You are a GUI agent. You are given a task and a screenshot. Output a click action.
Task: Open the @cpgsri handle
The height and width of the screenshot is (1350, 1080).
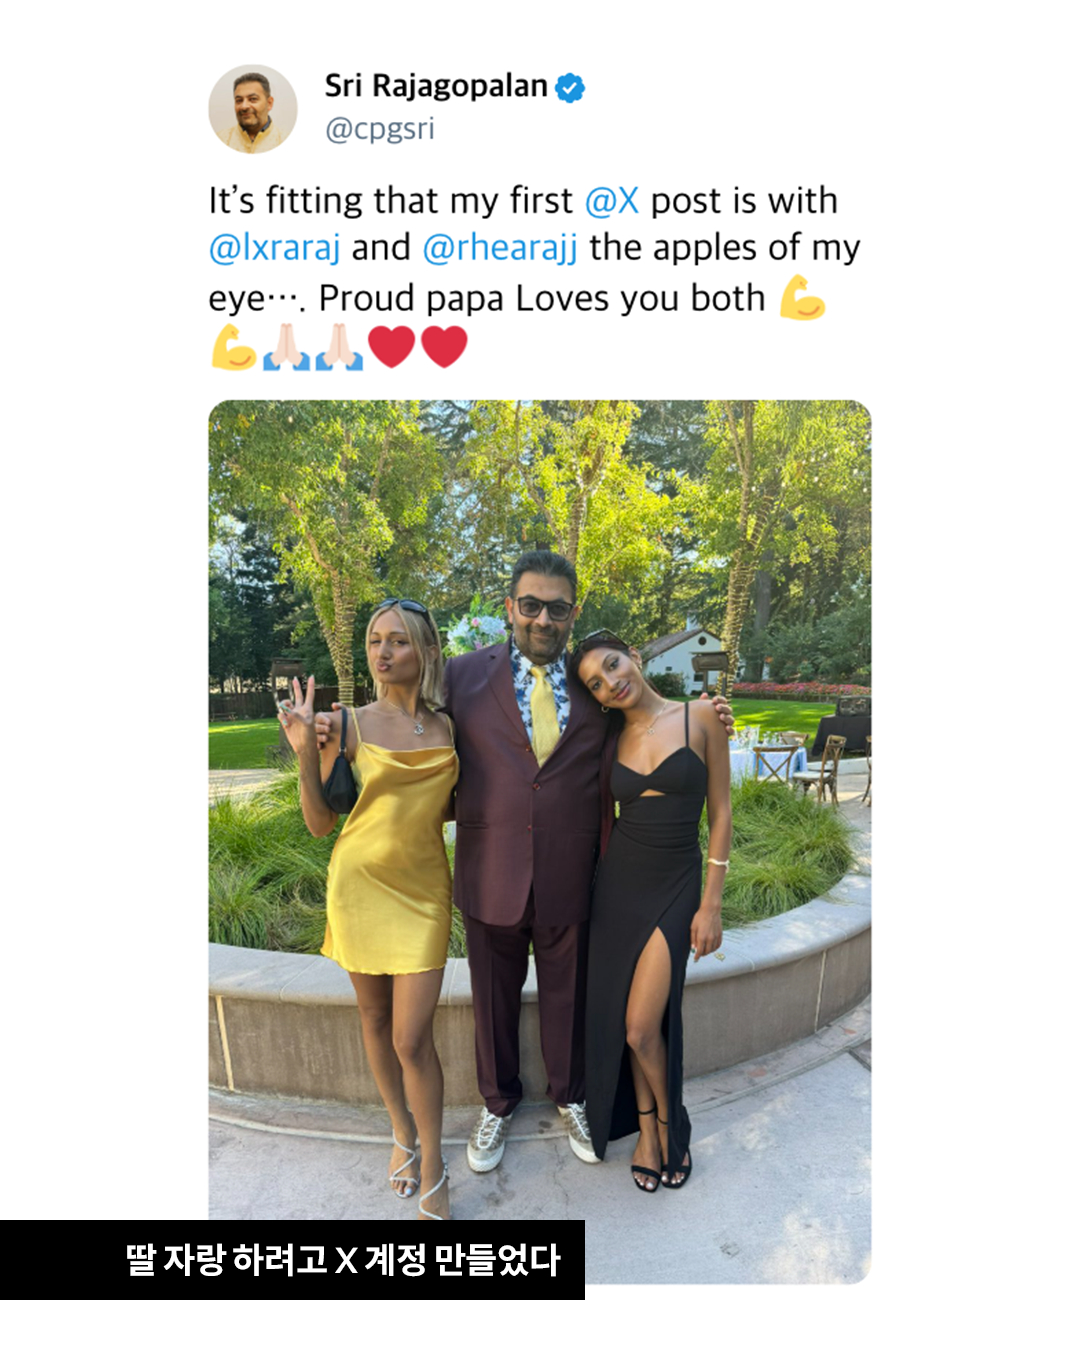[x=380, y=130]
